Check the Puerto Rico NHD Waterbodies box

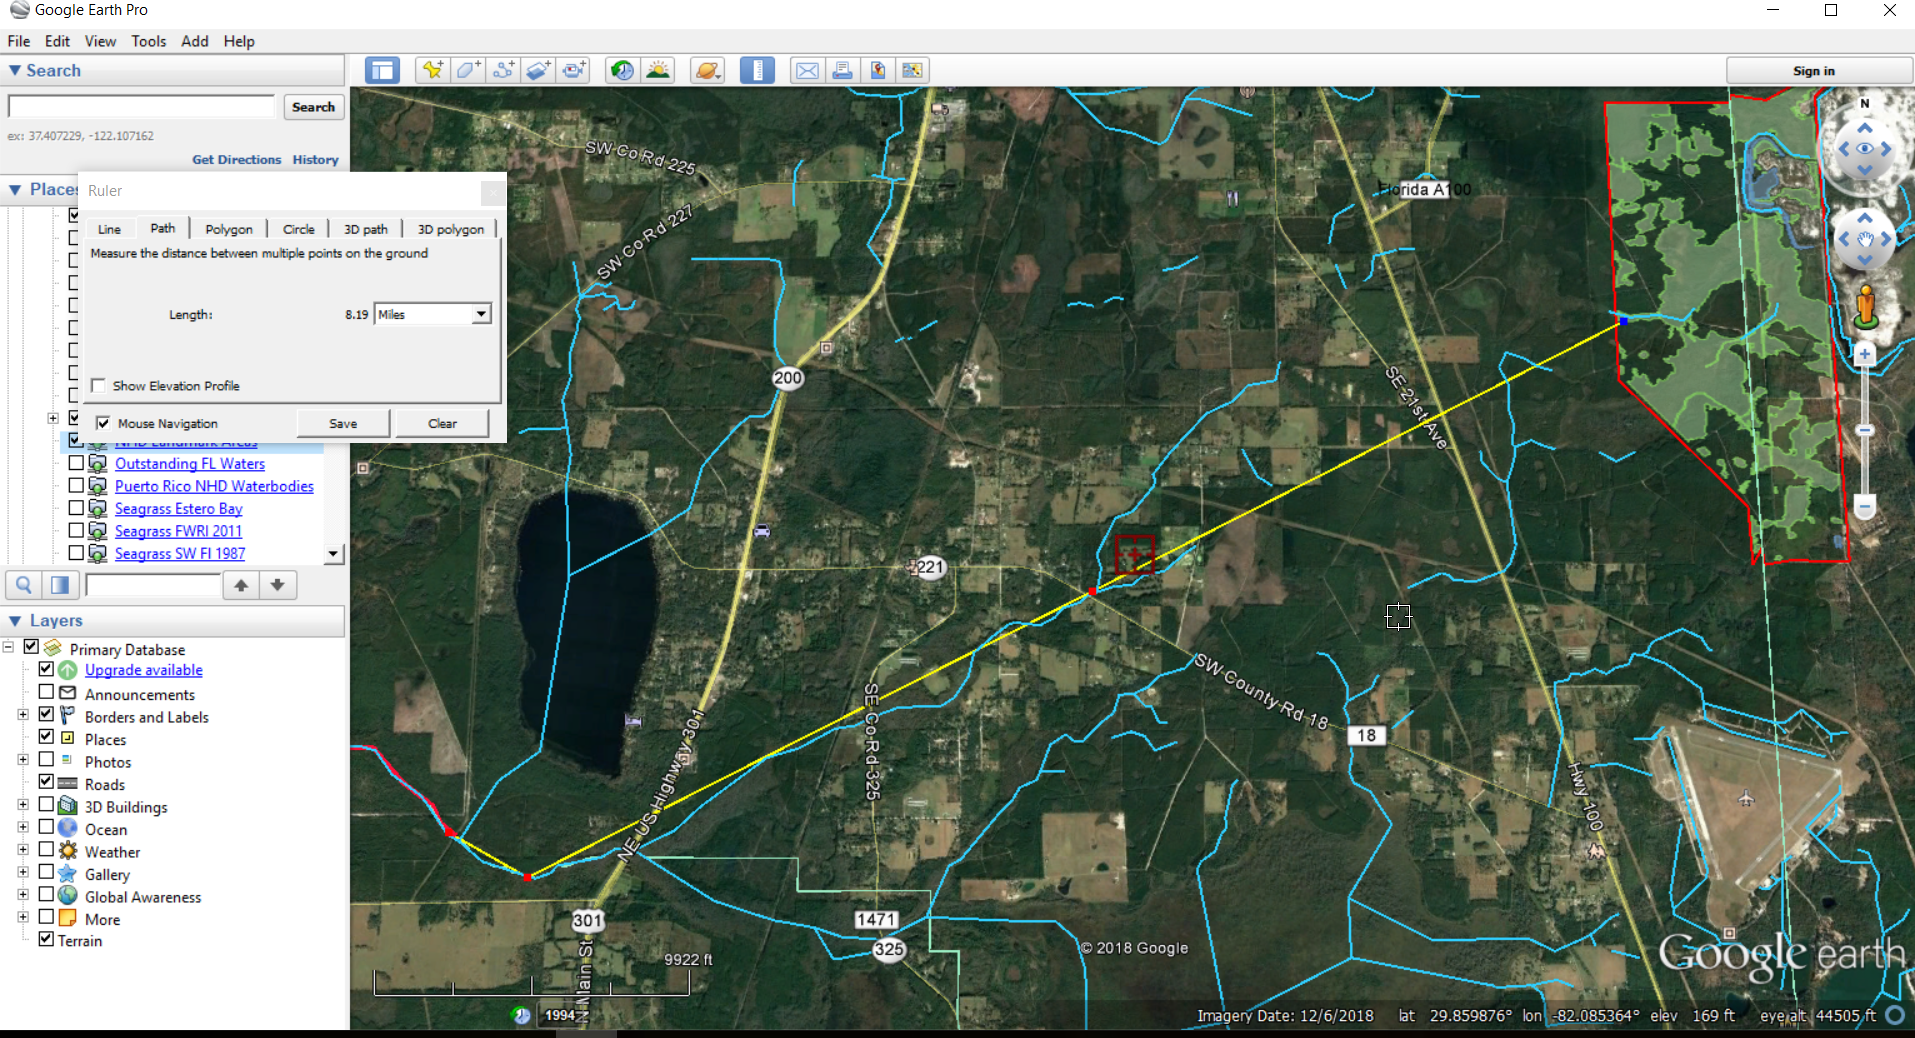coord(76,485)
